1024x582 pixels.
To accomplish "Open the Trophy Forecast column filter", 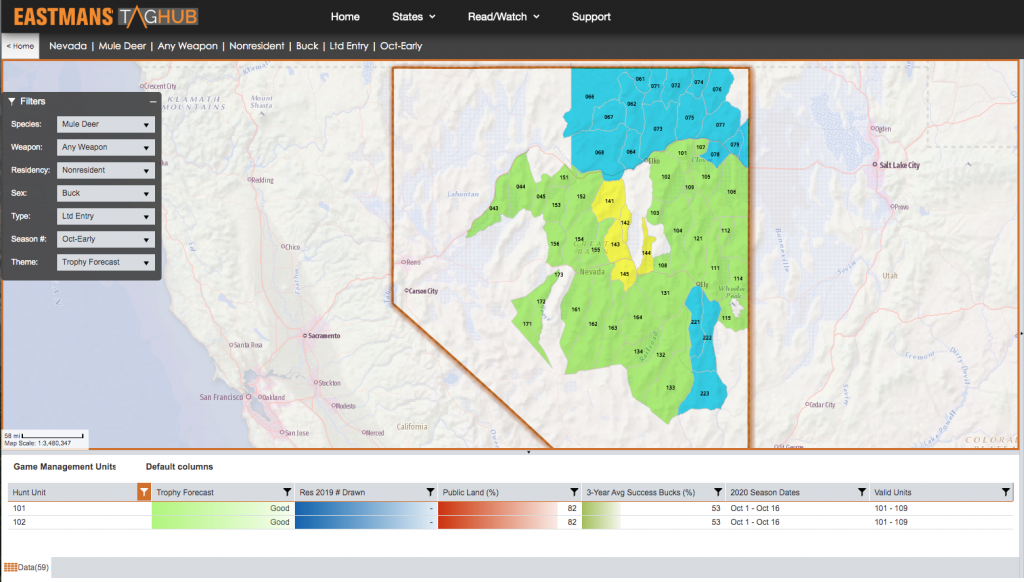I will pyautogui.click(x=287, y=492).
